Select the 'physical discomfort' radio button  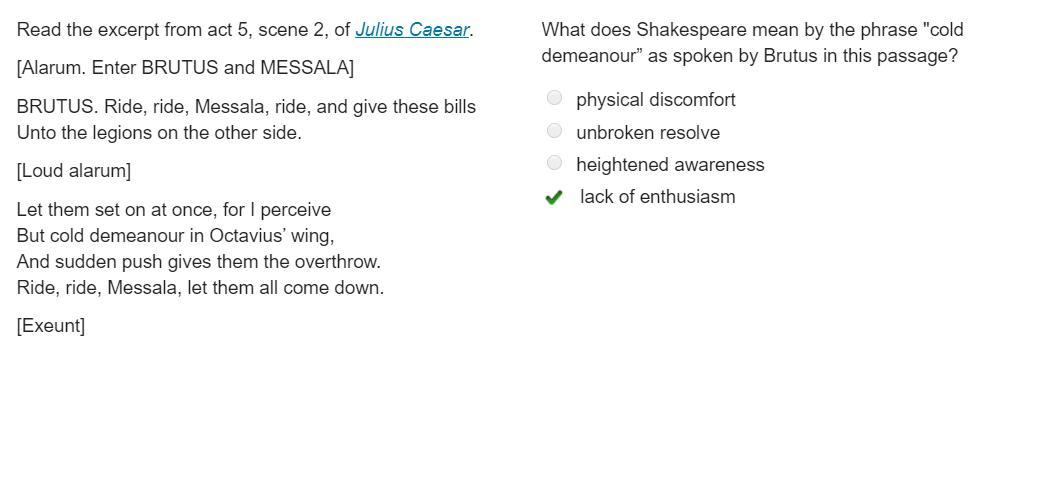click(554, 98)
